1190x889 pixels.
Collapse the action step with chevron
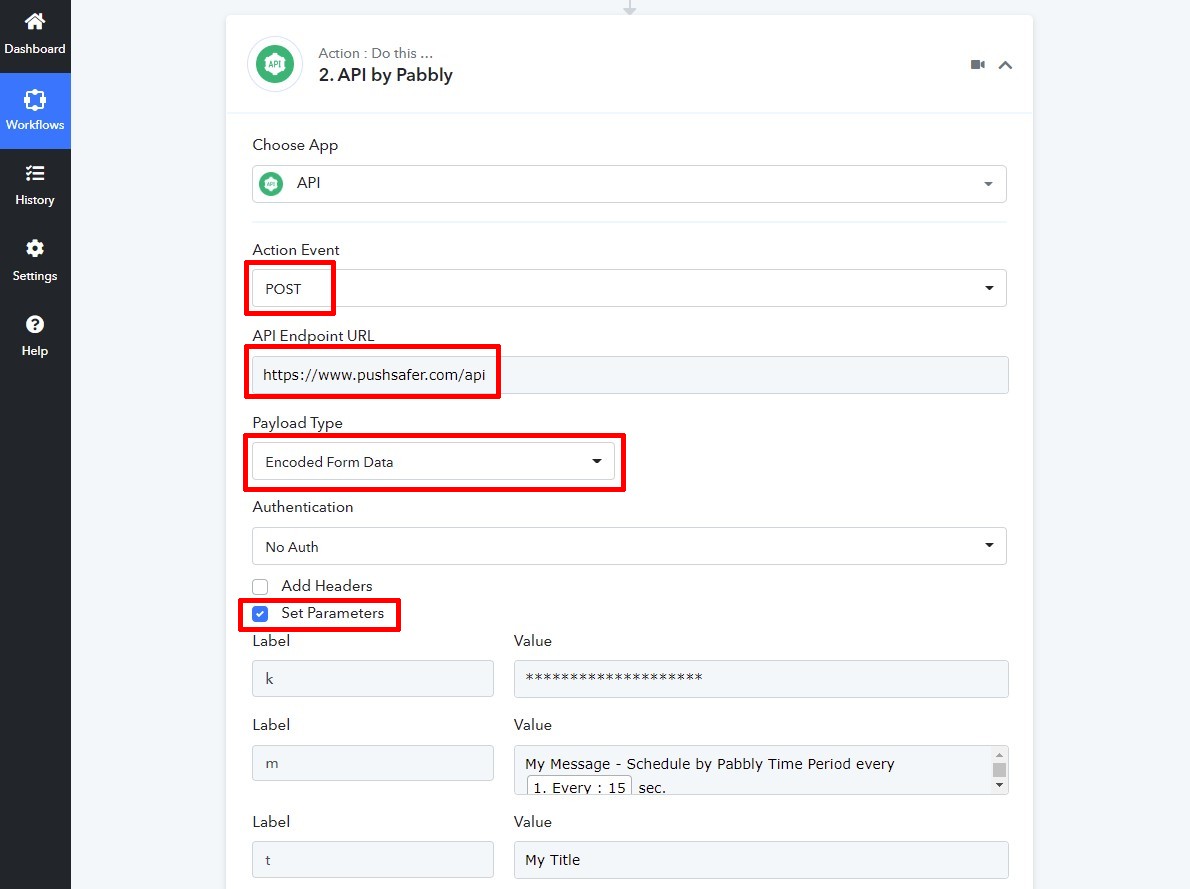pyautogui.click(x=1006, y=65)
